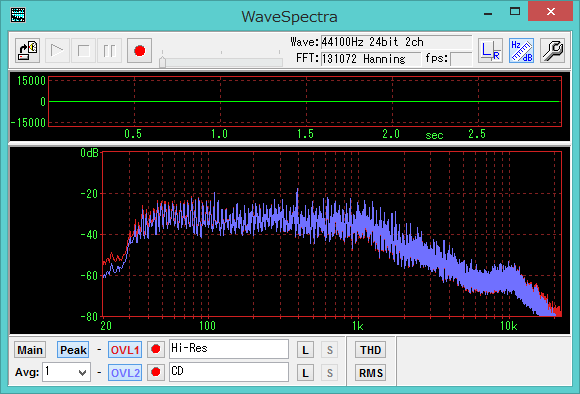Click the playback position slider thumb

click(x=162, y=62)
